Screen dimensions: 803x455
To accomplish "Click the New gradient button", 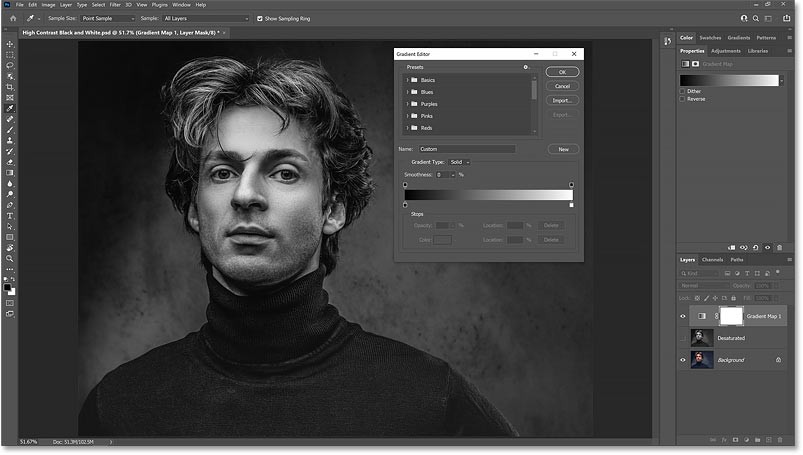I will pyautogui.click(x=563, y=149).
